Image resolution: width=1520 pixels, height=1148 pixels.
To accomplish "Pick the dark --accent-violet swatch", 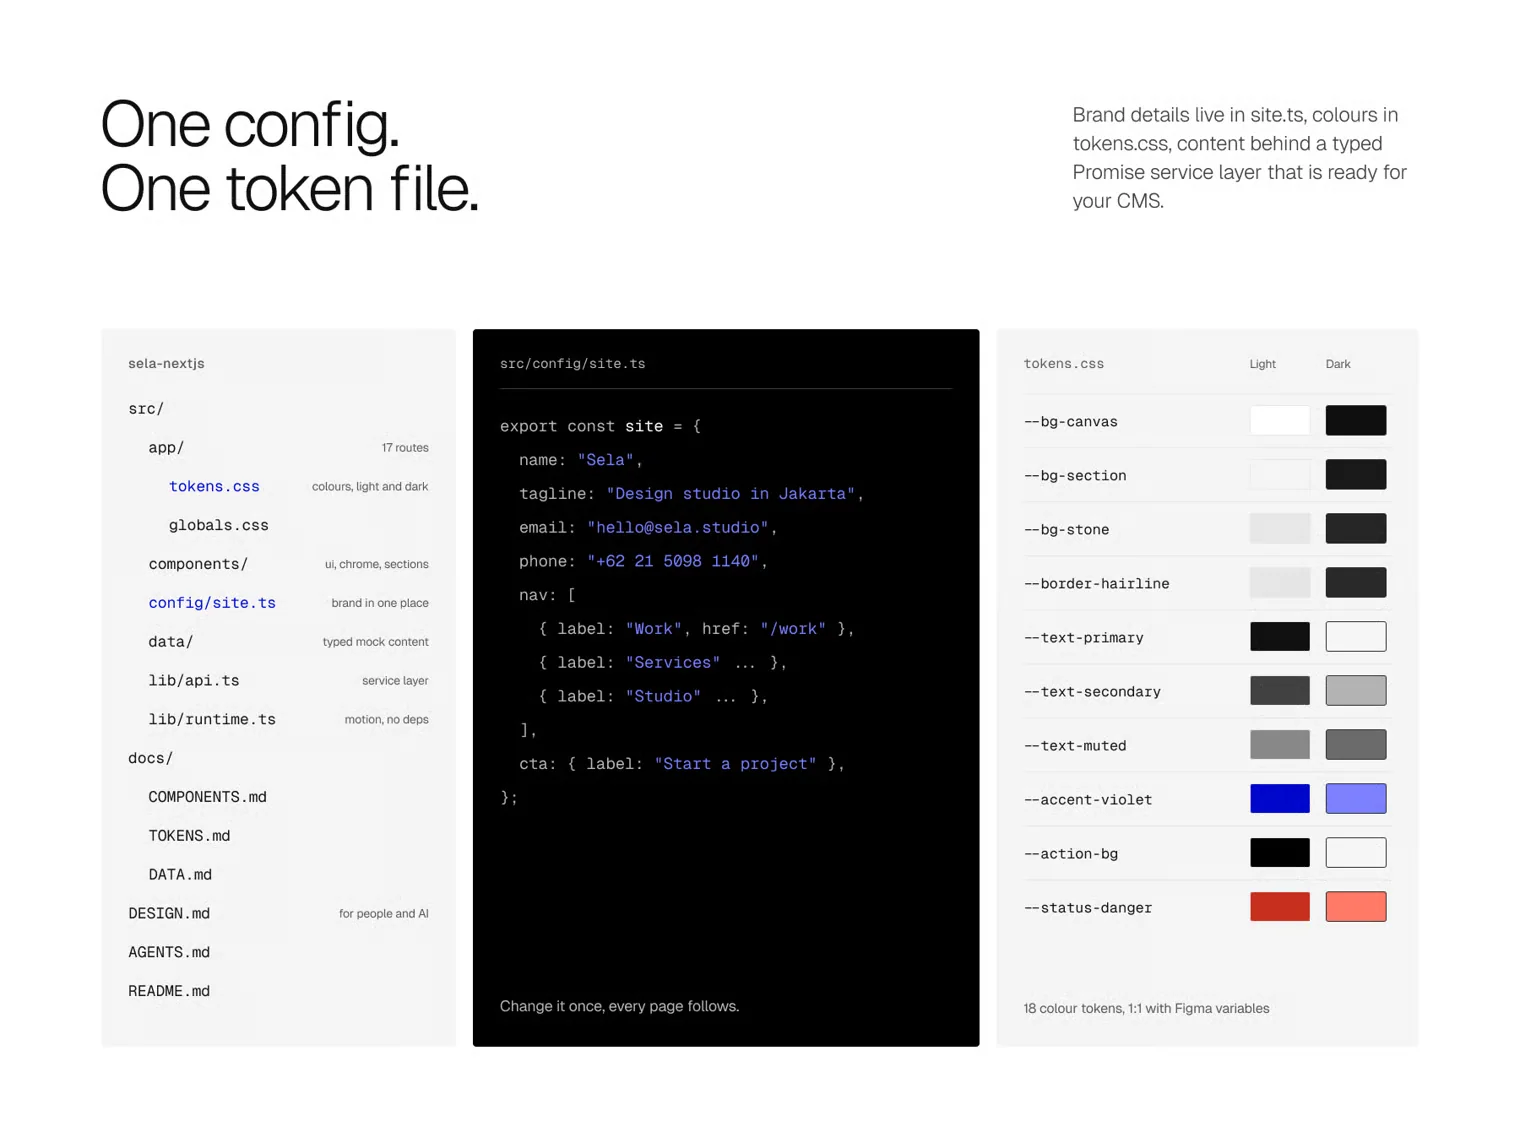I will (x=1356, y=799).
